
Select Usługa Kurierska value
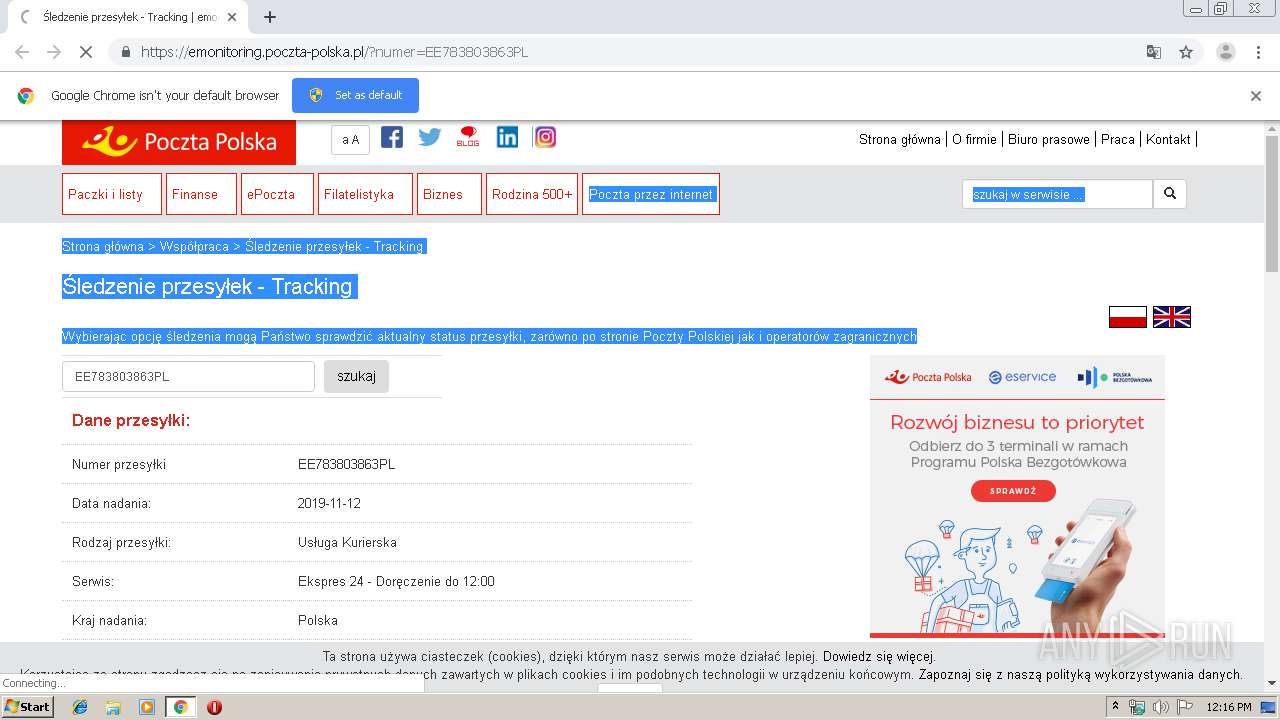pyautogui.click(x=347, y=542)
